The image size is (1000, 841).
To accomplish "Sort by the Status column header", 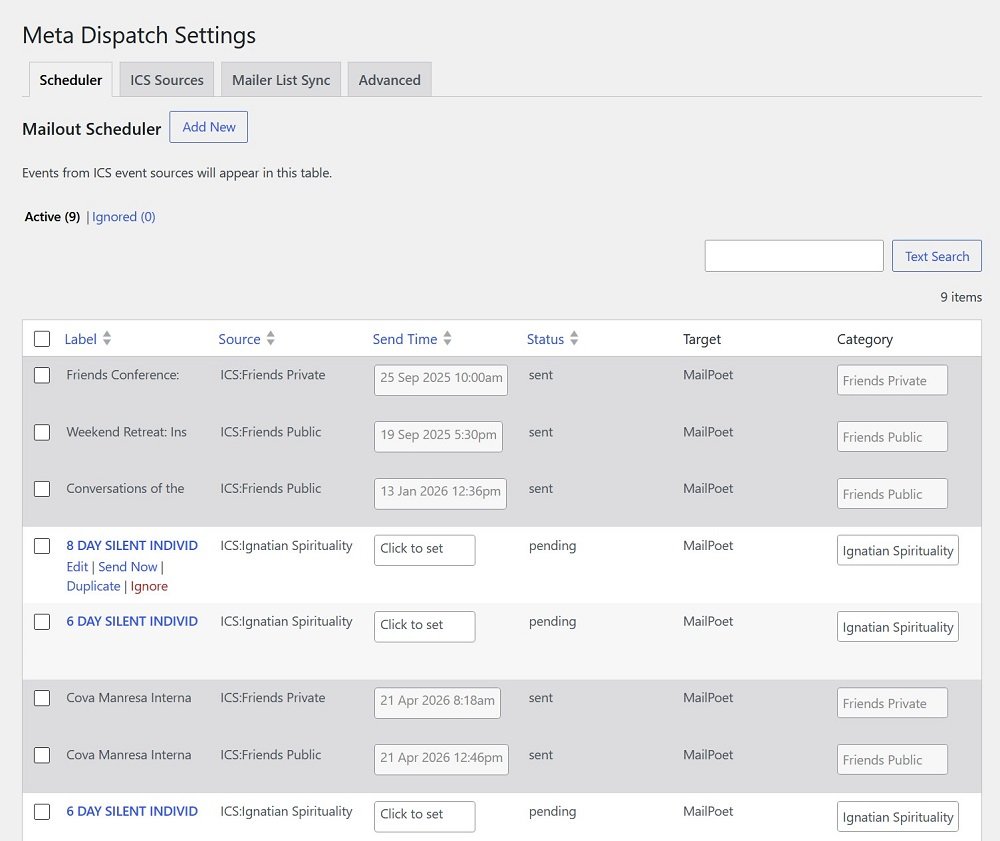I will [545, 339].
